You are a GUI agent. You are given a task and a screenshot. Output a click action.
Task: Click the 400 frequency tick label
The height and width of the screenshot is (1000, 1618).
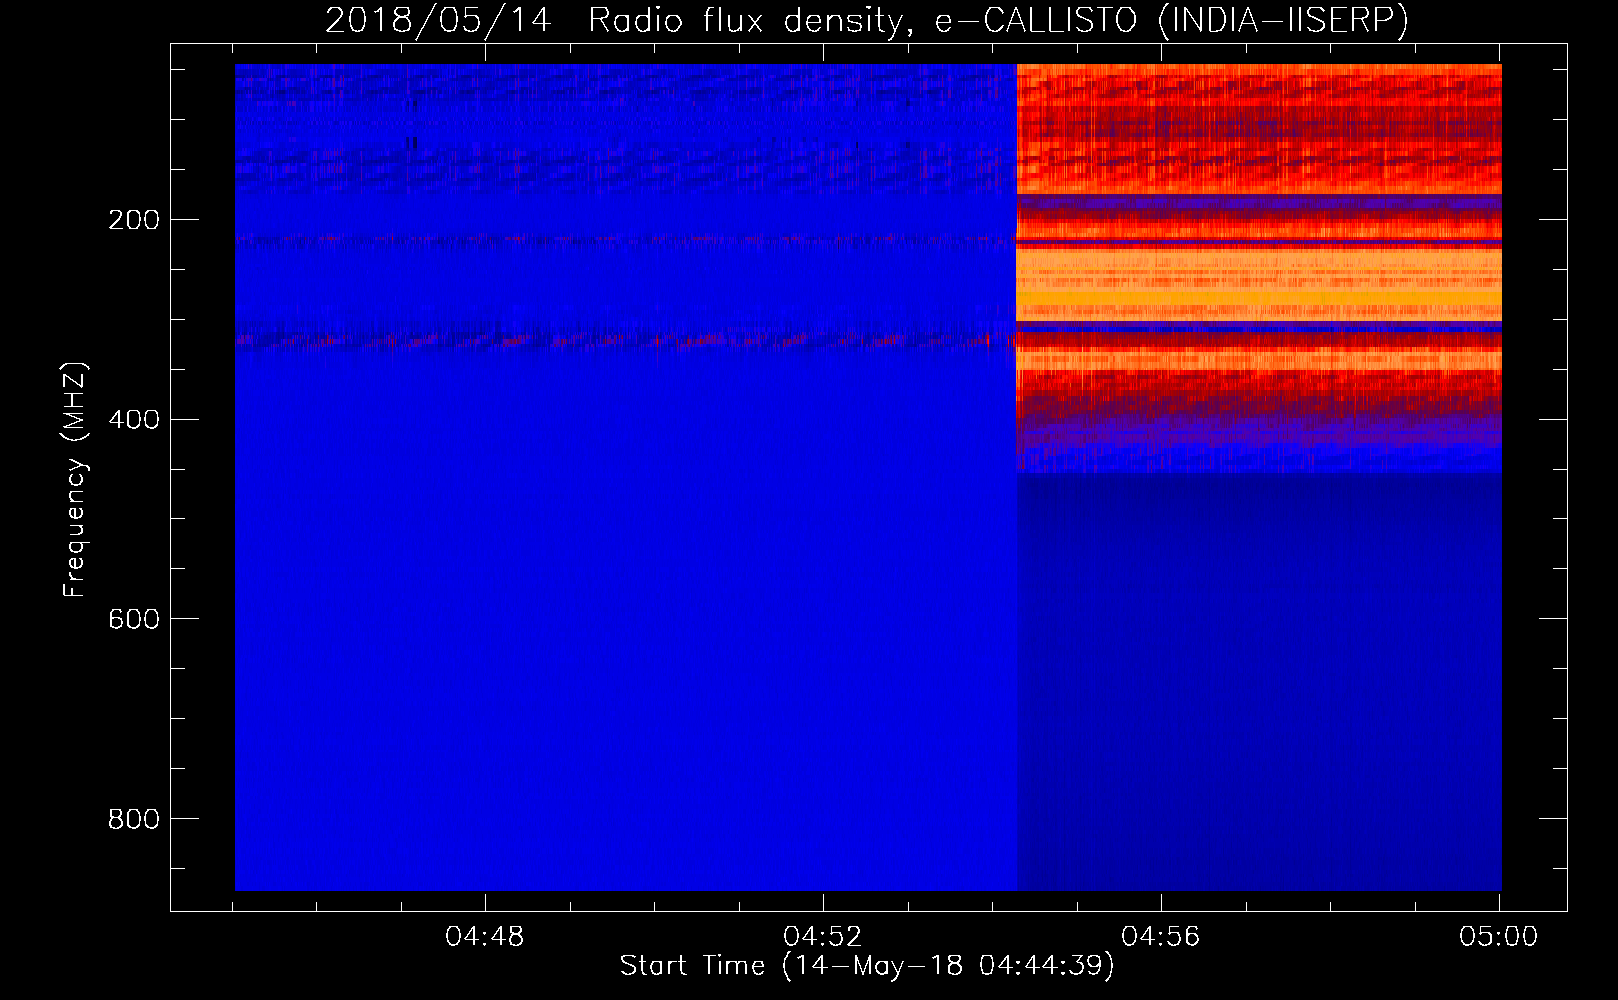[x=134, y=420]
